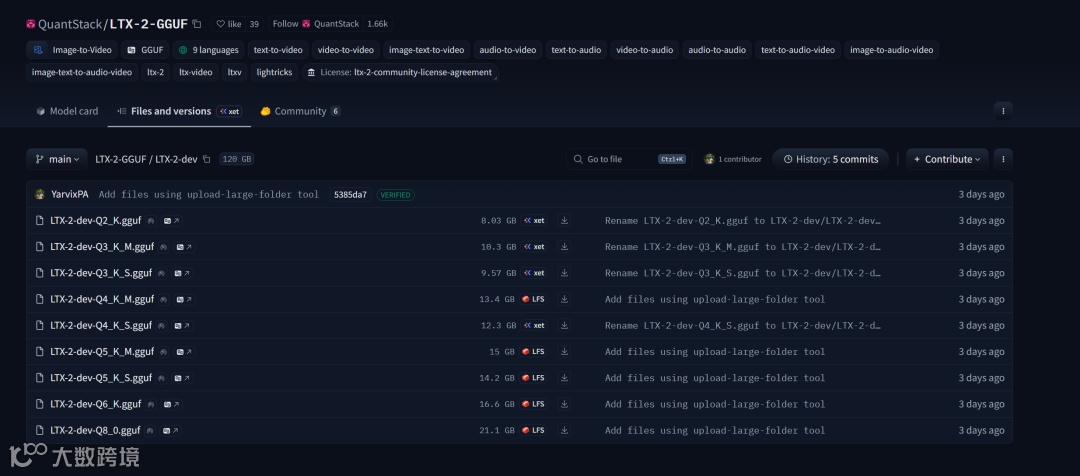Open file LTX-2-dev-Q8_0.gguf
1080x476 pixels.
[x=95, y=430]
